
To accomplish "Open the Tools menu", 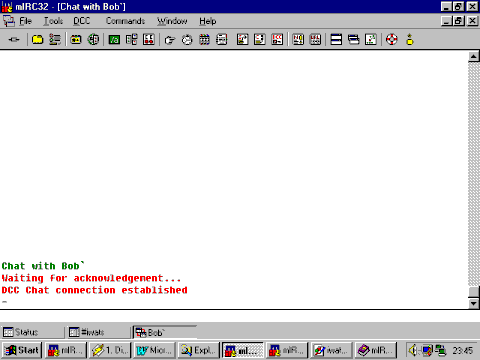I will point(53,21).
